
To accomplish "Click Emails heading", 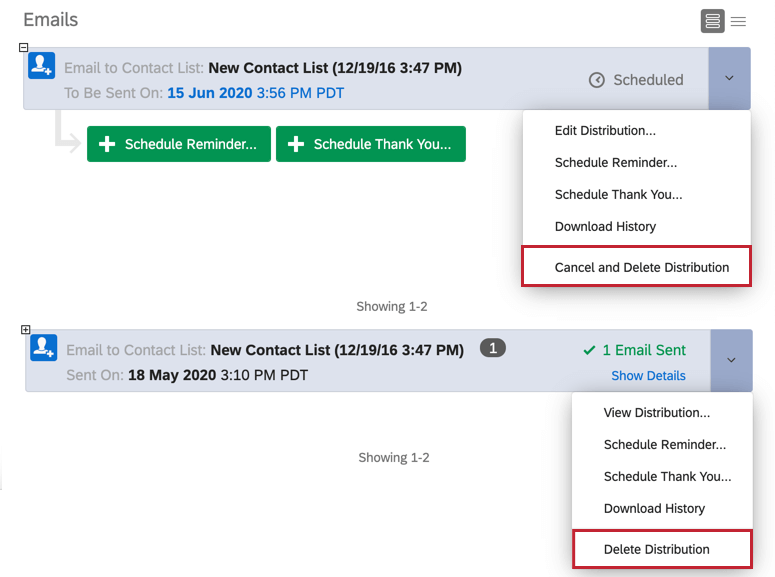I will pos(50,20).
